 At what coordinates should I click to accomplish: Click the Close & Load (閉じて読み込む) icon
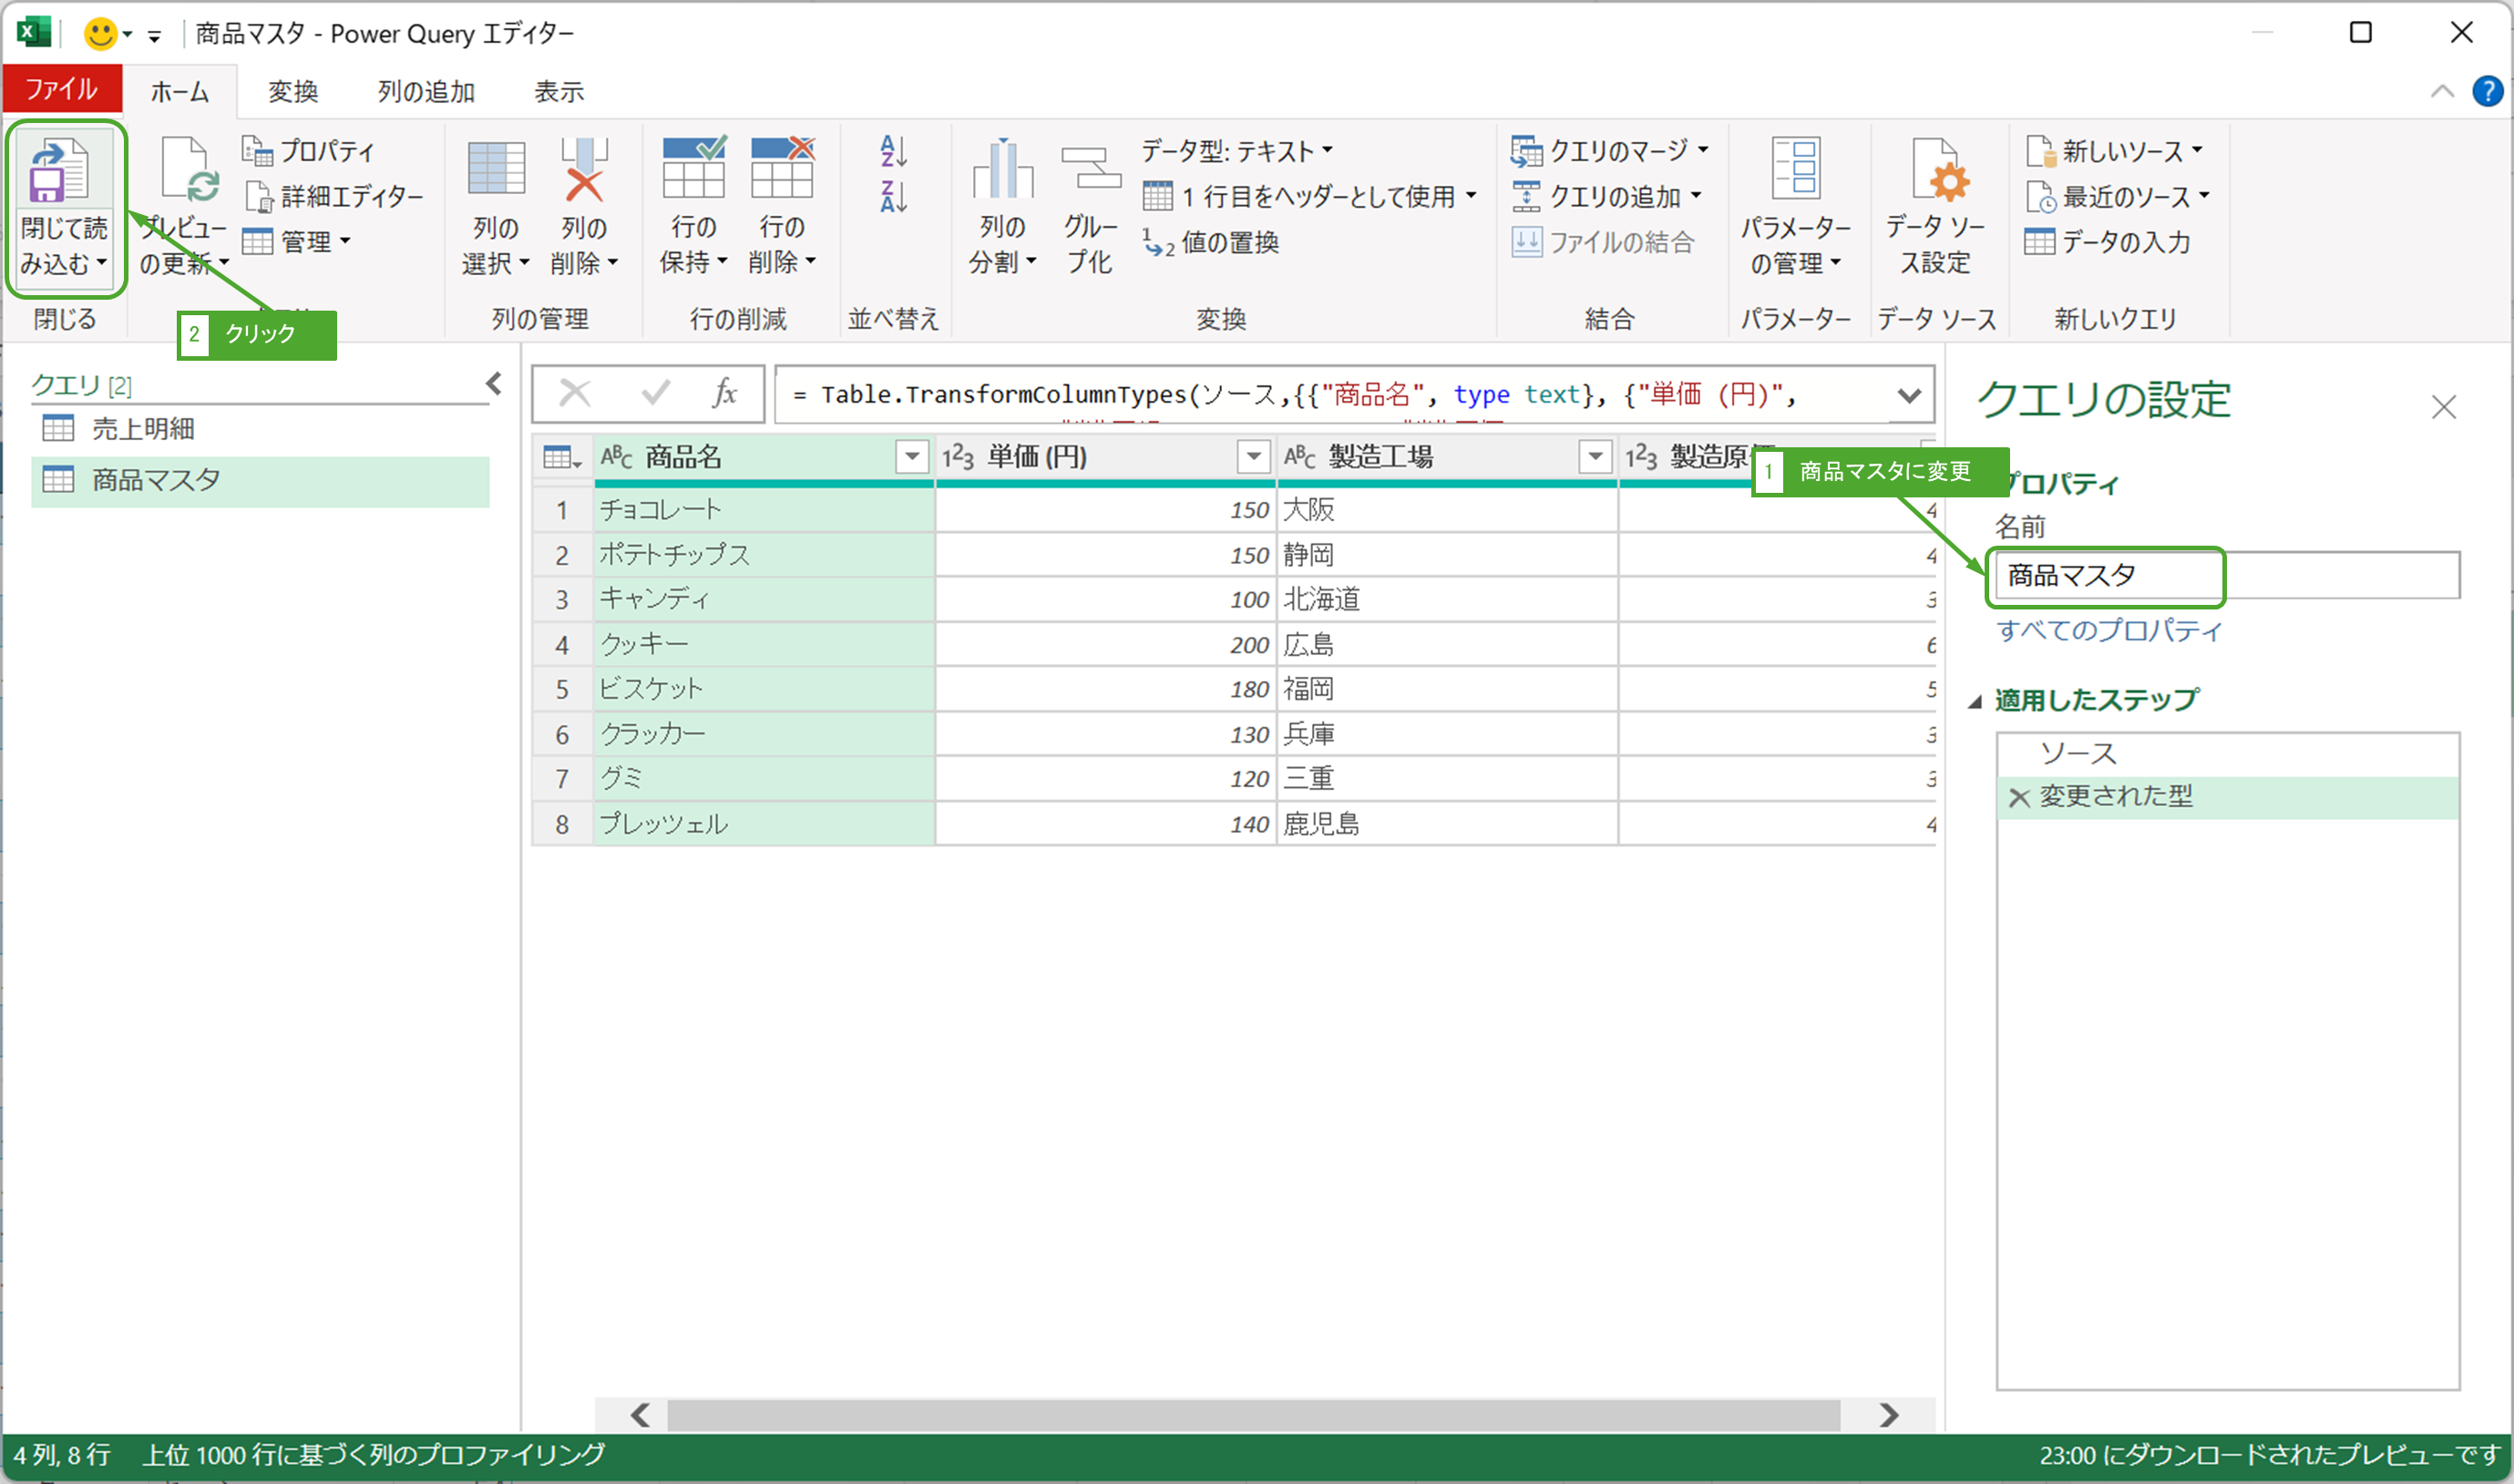point(58,172)
